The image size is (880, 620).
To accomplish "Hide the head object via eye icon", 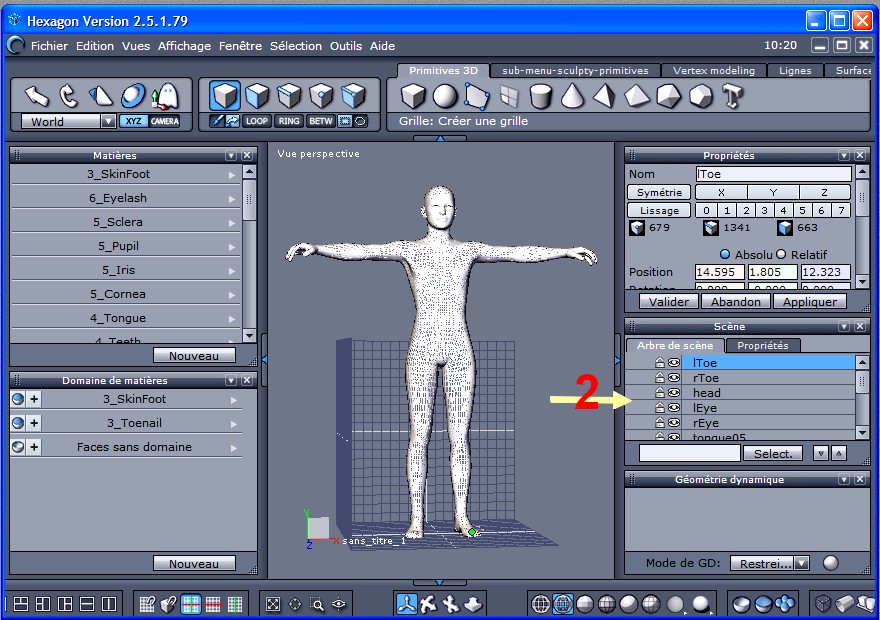I will click(674, 393).
